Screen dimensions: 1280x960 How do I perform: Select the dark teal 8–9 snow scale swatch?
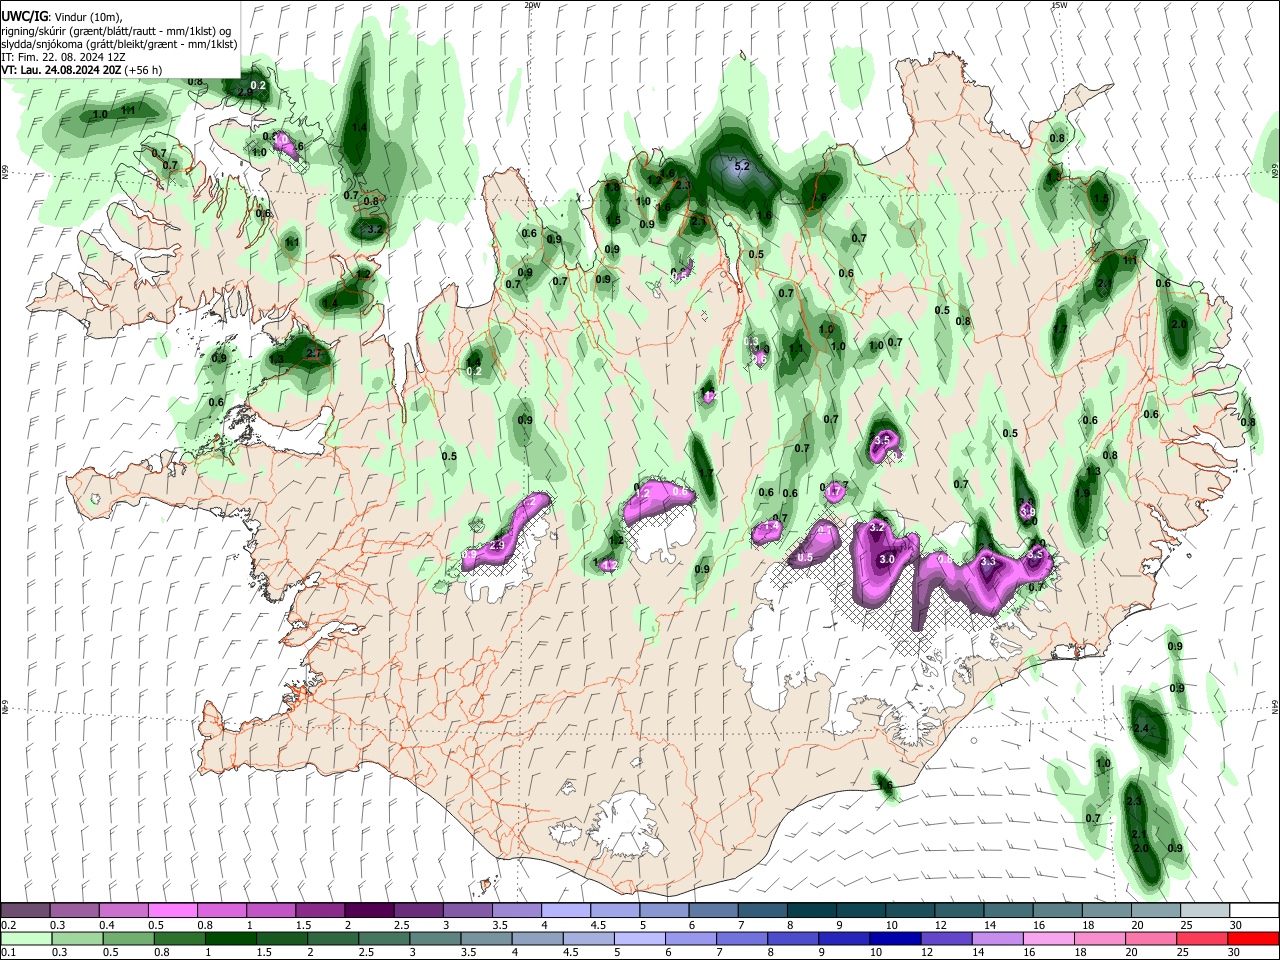point(810,911)
